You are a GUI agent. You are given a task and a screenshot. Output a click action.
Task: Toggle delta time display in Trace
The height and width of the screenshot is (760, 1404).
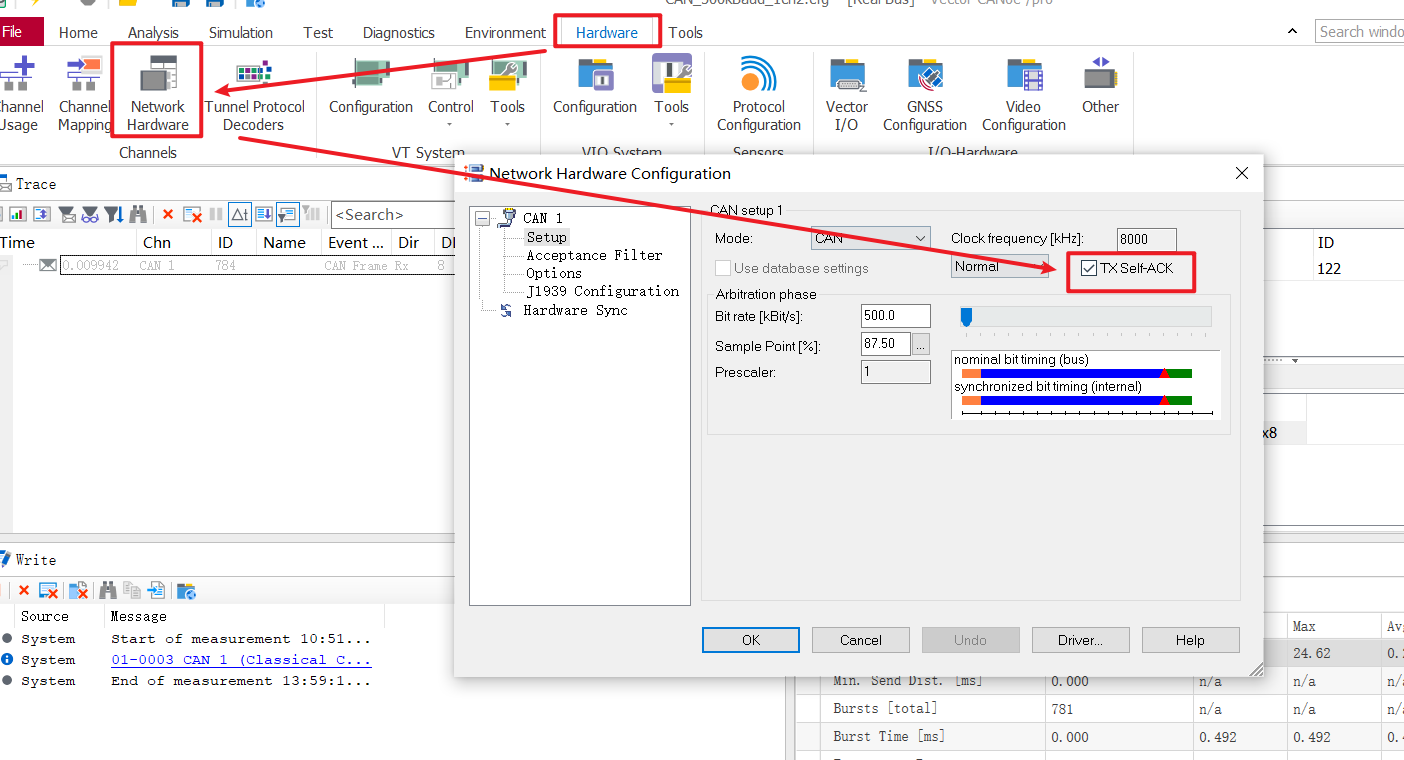click(240, 214)
